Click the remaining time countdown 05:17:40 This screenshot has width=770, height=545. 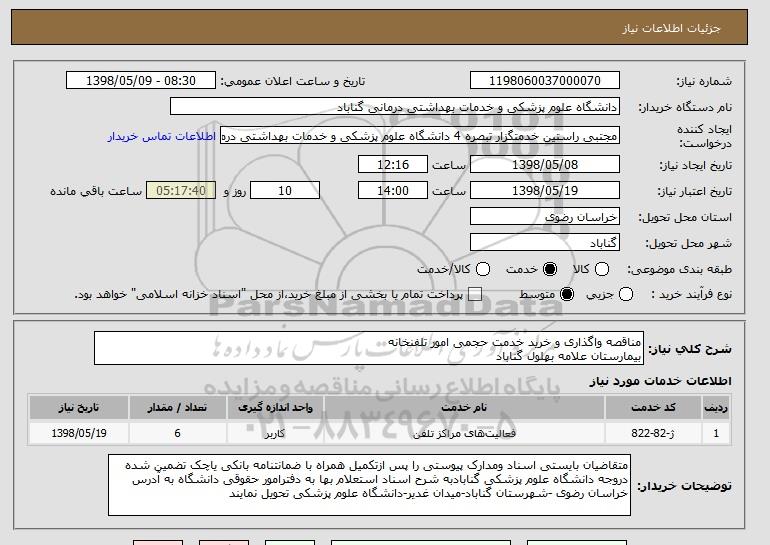coord(181,191)
